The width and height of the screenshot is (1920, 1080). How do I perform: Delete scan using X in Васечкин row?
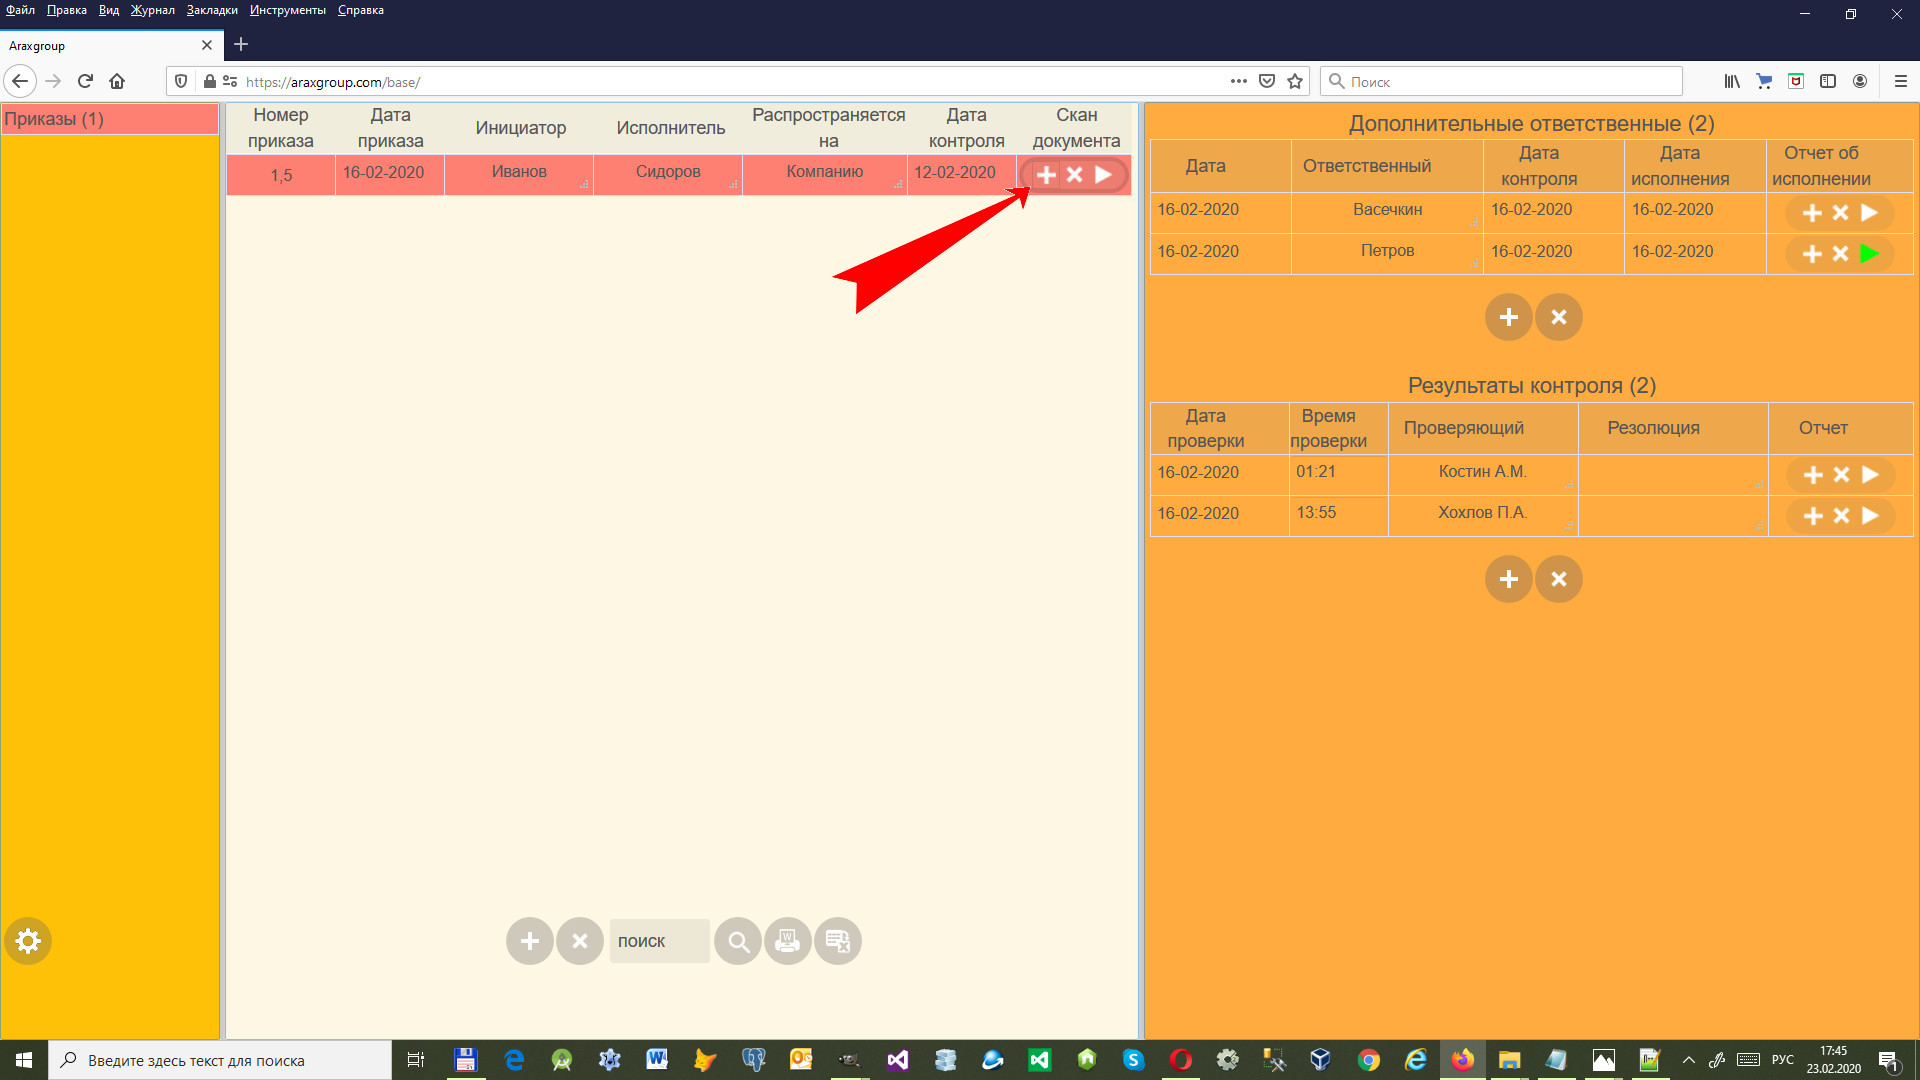(x=1840, y=213)
